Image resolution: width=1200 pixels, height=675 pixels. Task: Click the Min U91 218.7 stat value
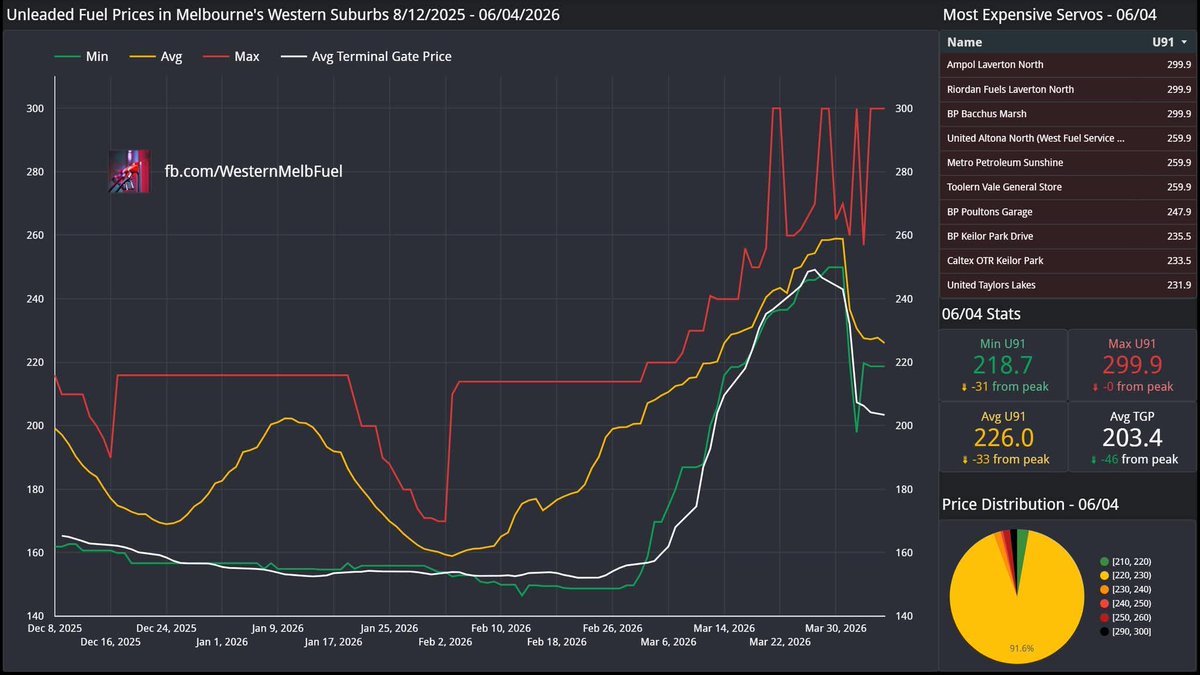click(x=1003, y=365)
